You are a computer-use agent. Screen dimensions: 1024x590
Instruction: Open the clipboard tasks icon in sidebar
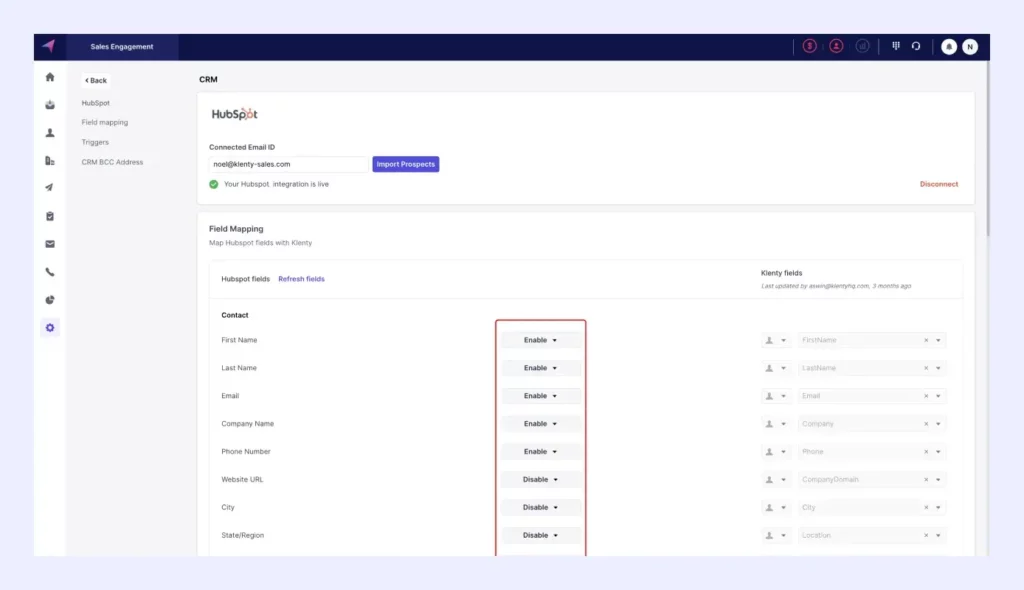50,216
